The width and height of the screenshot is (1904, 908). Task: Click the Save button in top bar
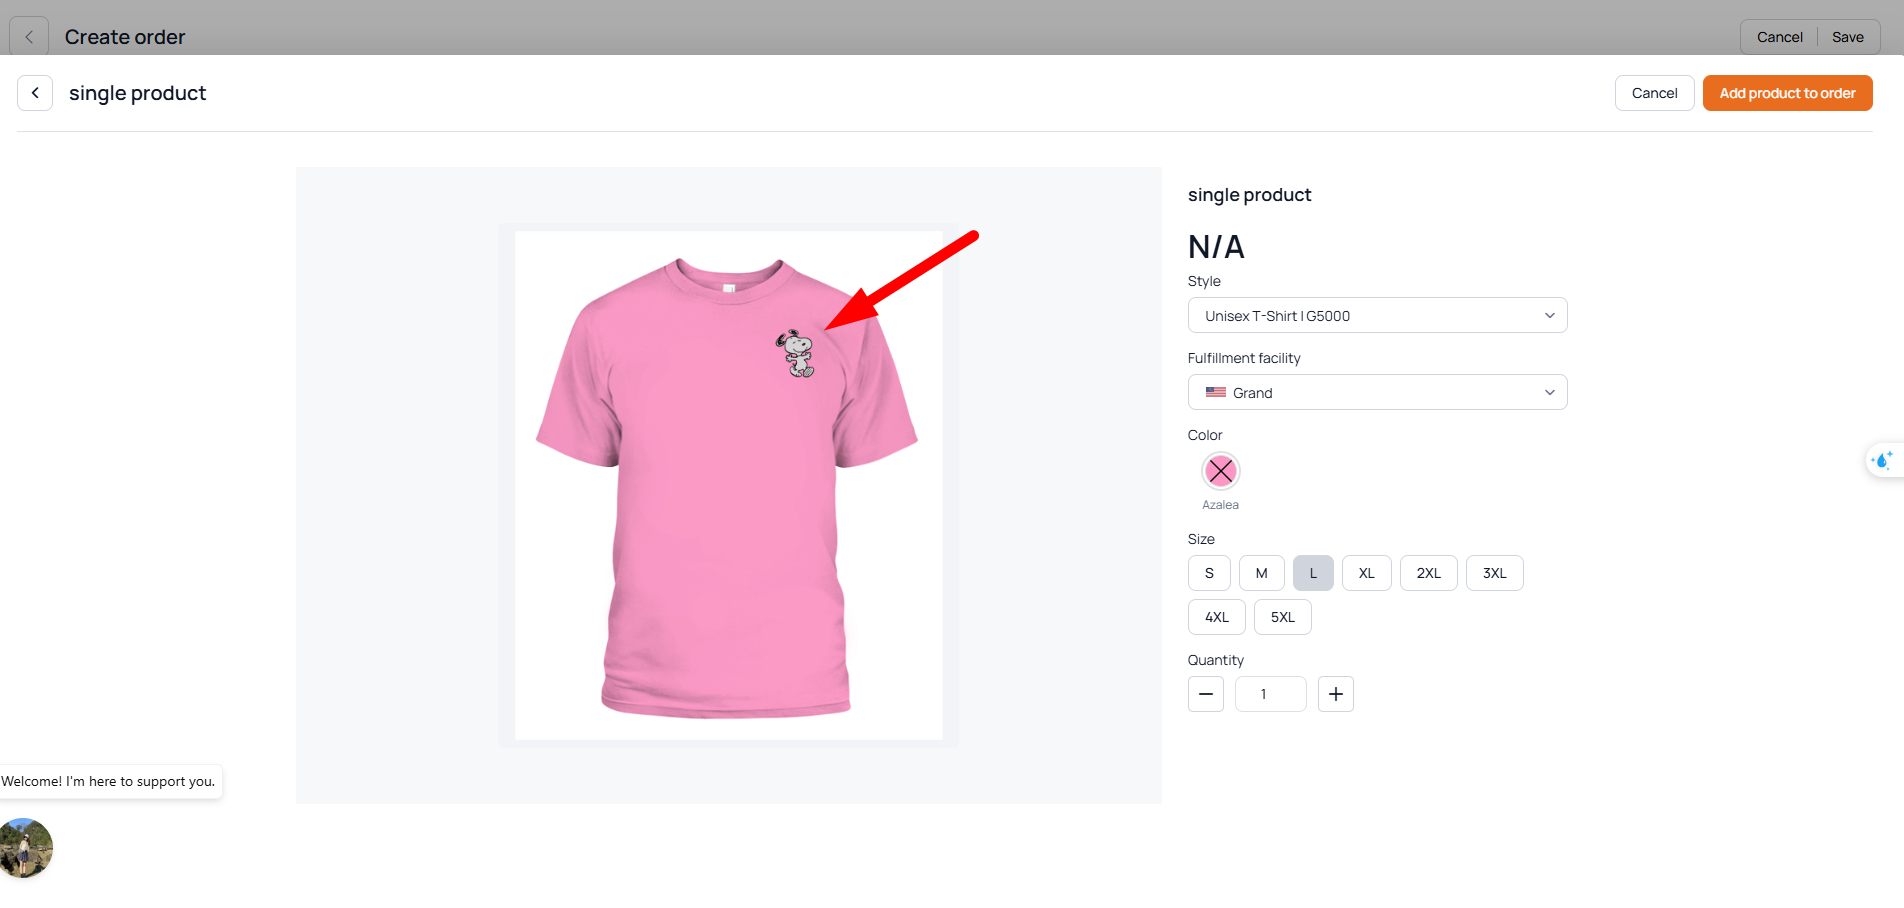(1847, 37)
